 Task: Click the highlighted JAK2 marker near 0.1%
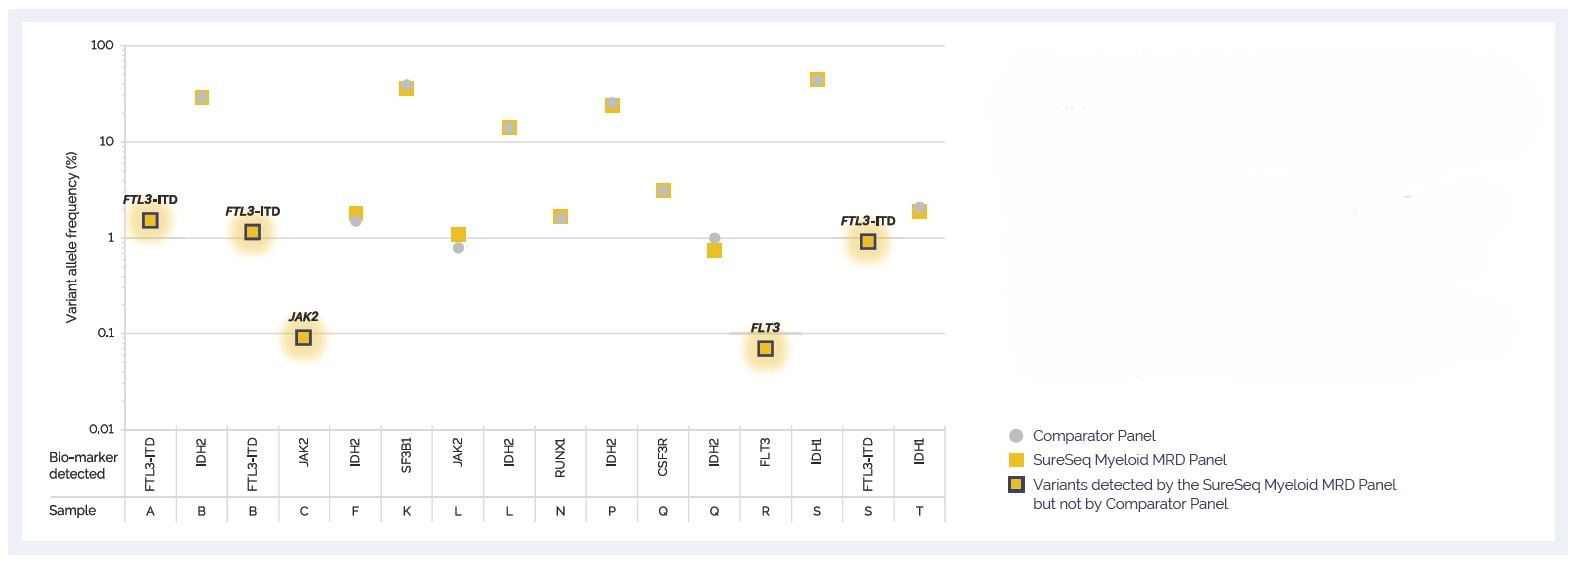tap(303, 338)
